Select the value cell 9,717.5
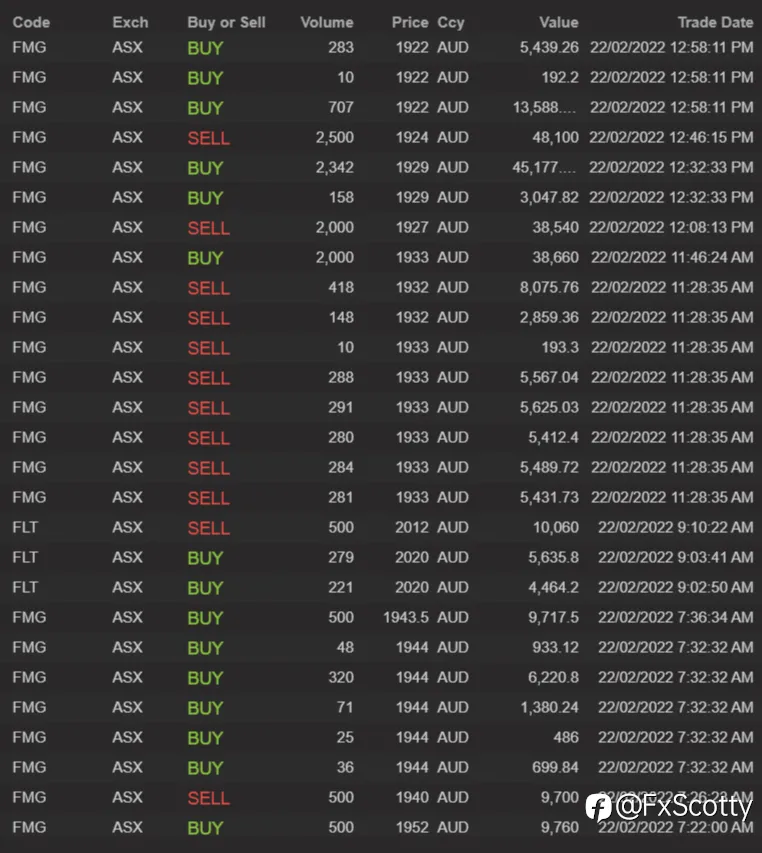 click(553, 617)
